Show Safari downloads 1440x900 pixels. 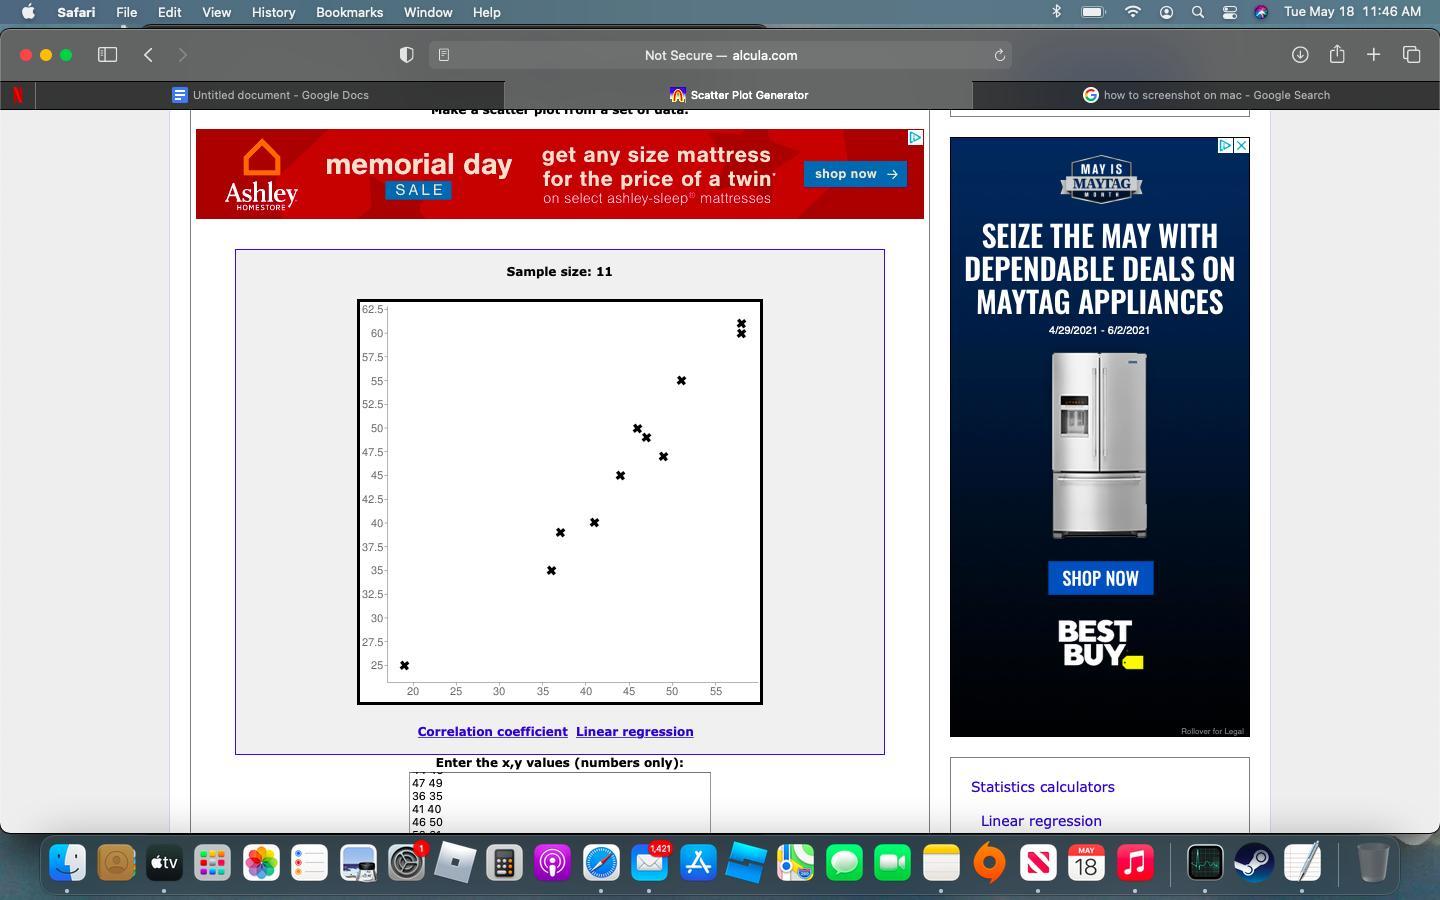[1300, 55]
